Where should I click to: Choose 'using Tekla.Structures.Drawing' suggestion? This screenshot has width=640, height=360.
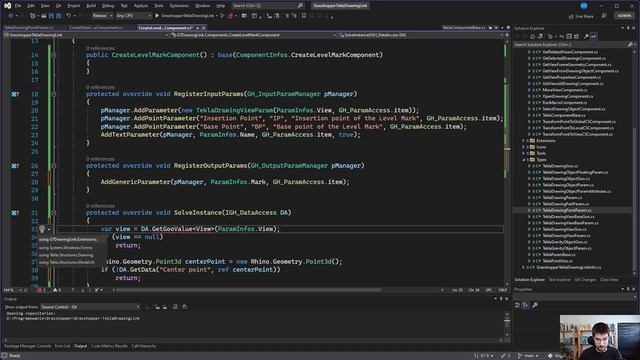[x=66, y=255]
